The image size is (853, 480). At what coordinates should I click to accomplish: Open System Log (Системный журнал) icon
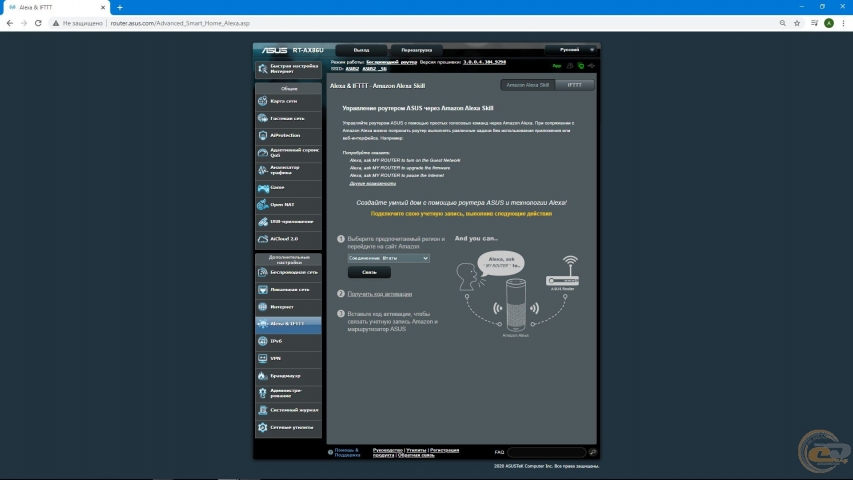point(263,410)
